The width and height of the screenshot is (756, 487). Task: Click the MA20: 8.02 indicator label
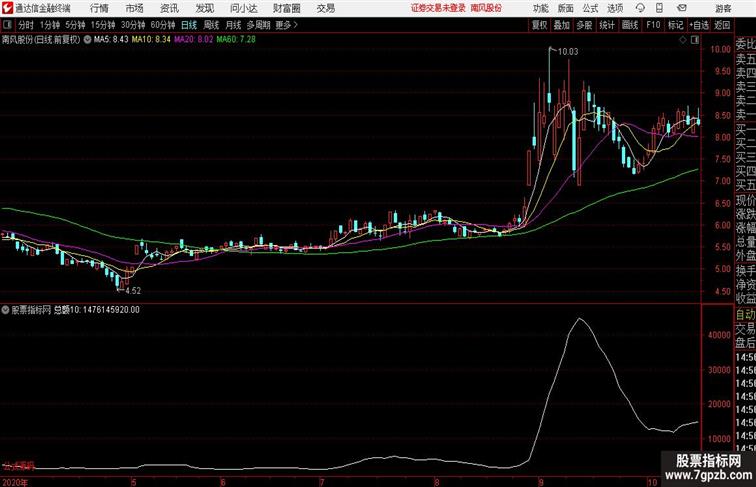pos(193,40)
